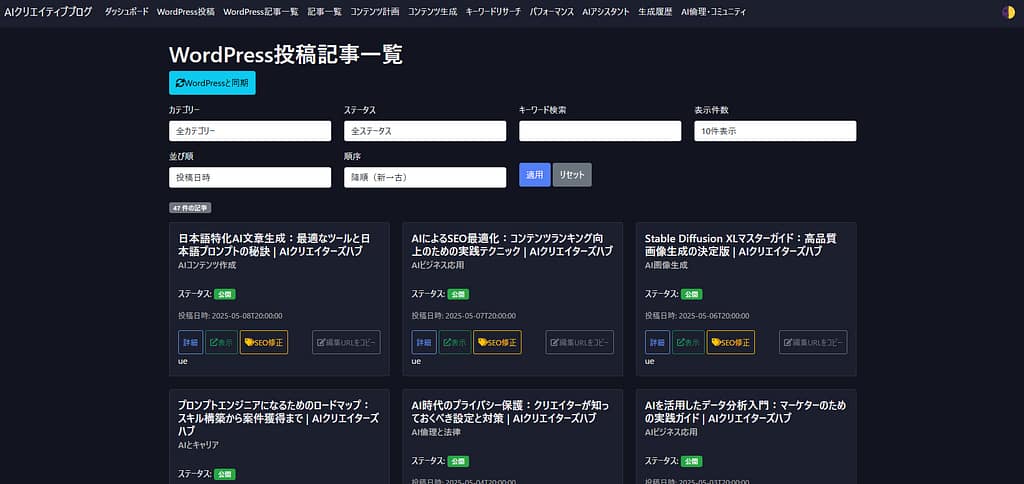Open the ステータス dropdown

click(425, 131)
